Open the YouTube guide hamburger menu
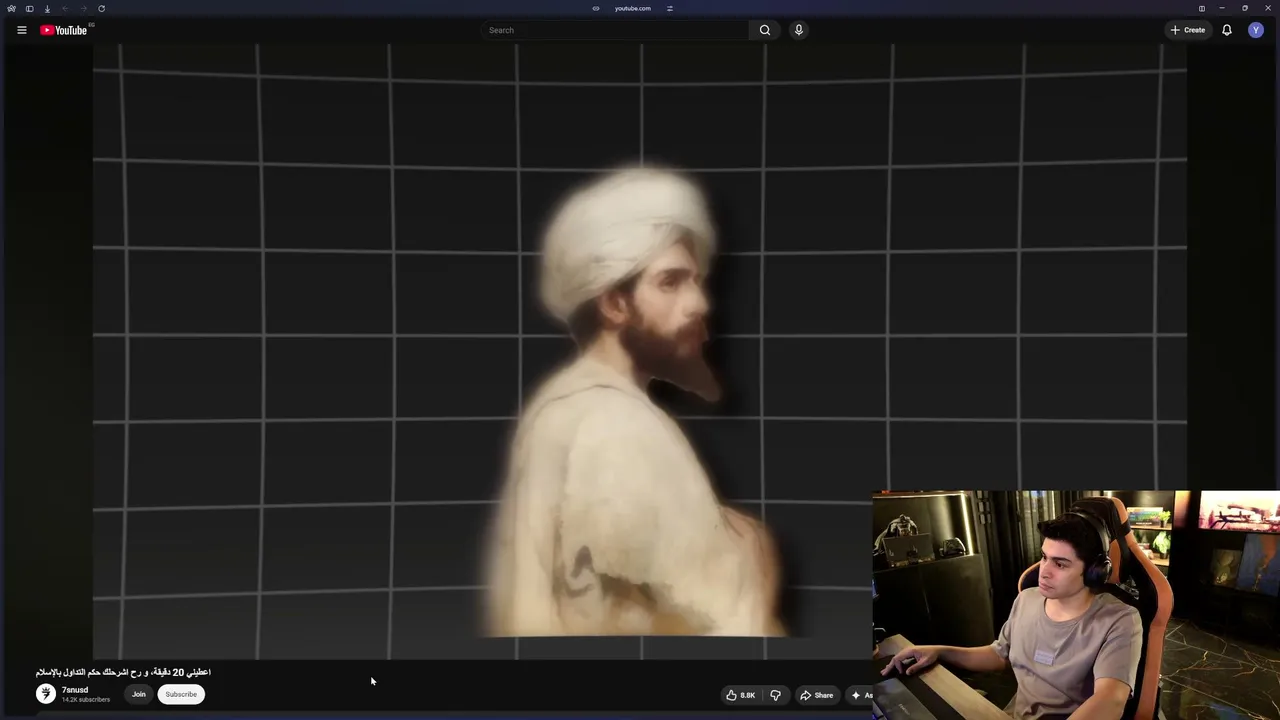Viewport: 1280px width, 720px height. coord(21,30)
